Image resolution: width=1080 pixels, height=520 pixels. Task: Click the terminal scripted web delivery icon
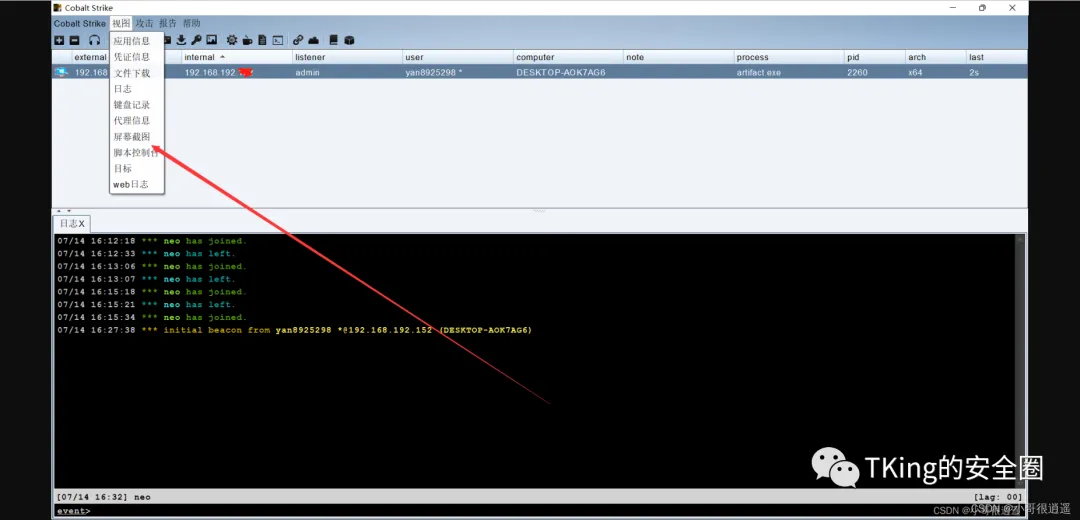(278, 41)
